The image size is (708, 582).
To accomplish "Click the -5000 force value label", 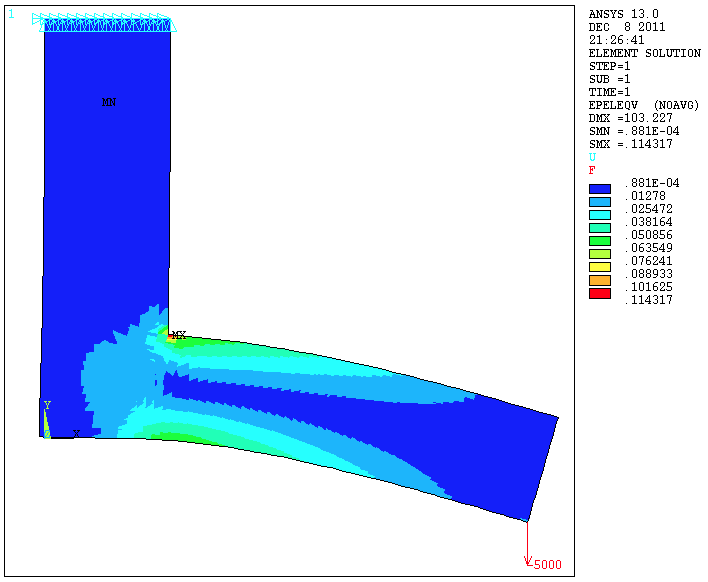I will (546, 565).
